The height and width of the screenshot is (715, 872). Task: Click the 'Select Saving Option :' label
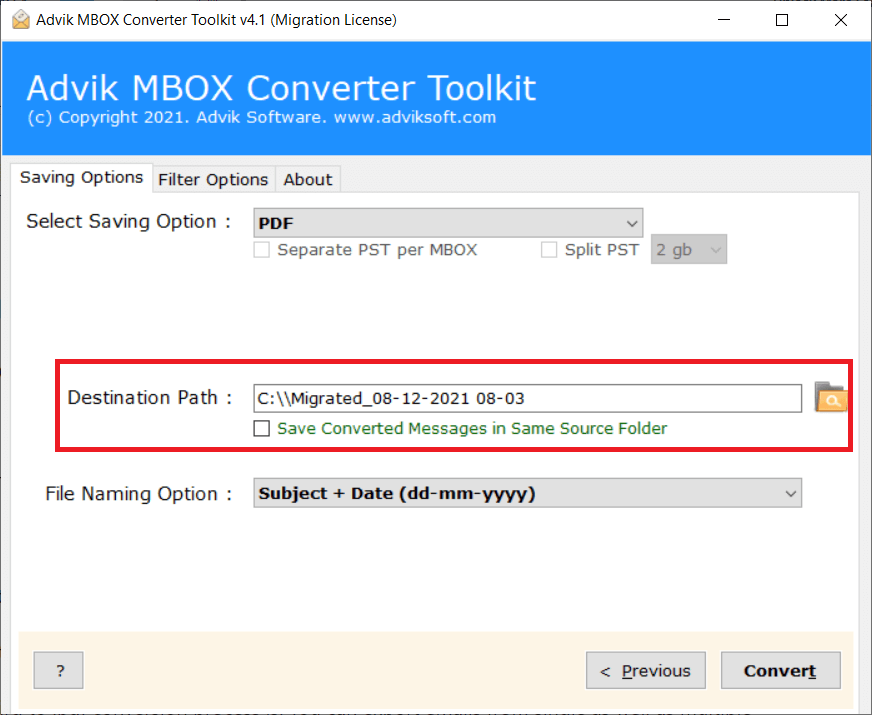coord(128,221)
